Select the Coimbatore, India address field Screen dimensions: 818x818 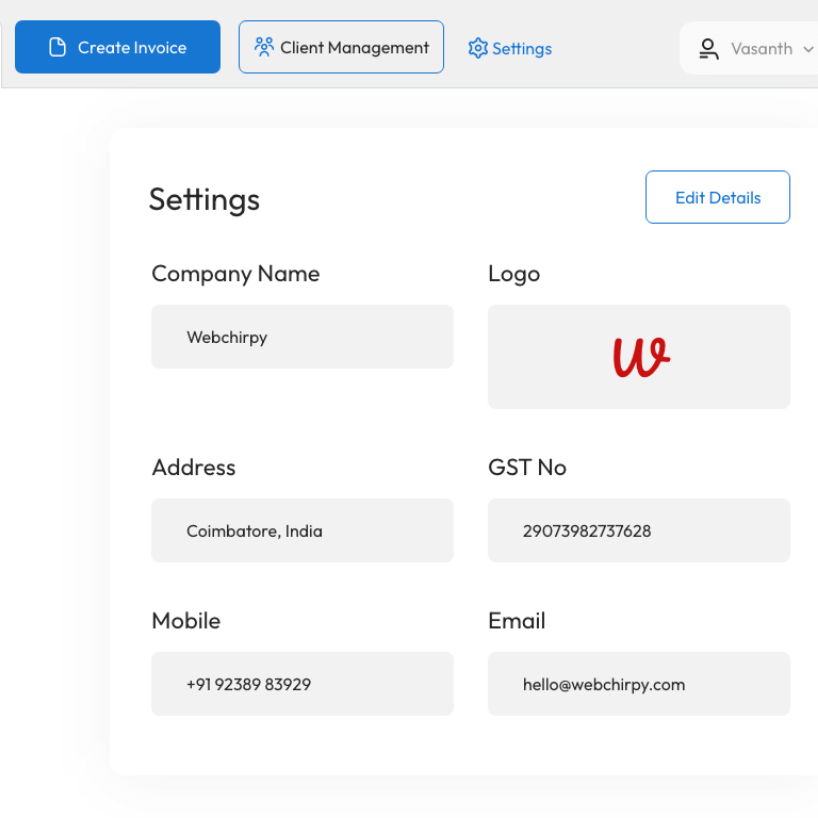click(302, 531)
